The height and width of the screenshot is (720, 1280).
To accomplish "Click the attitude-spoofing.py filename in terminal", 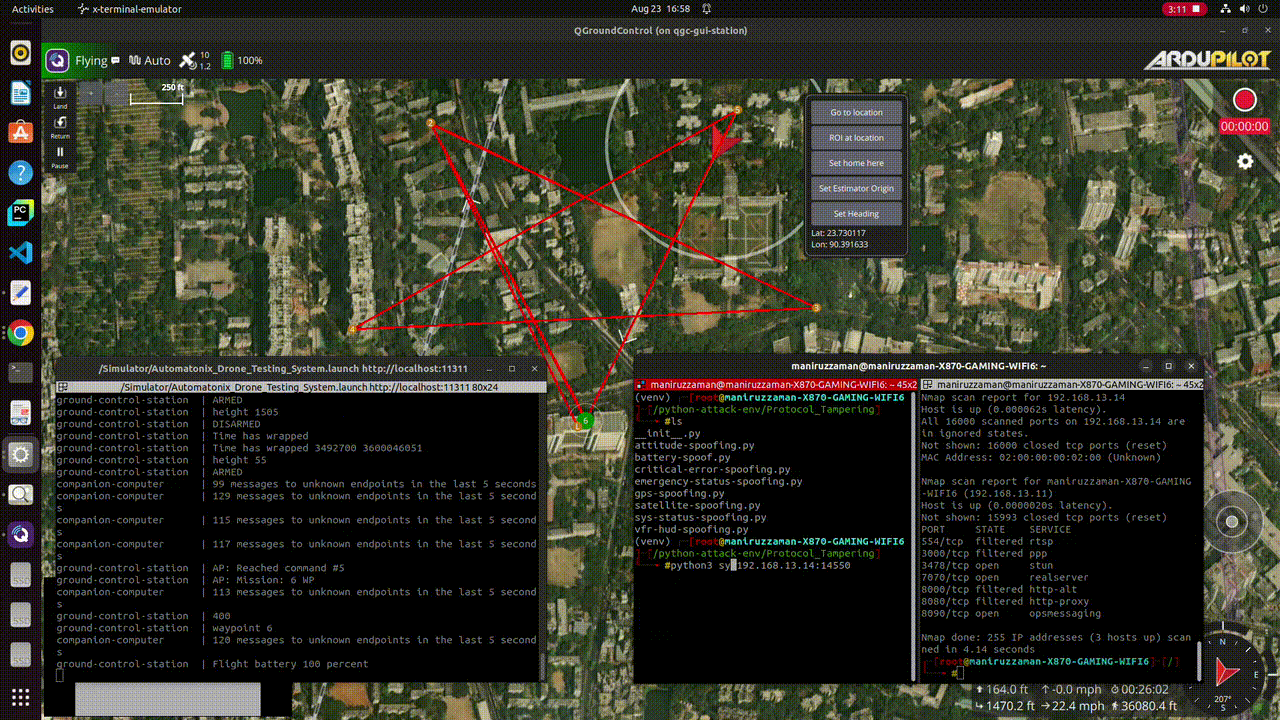I will [x=695, y=446].
